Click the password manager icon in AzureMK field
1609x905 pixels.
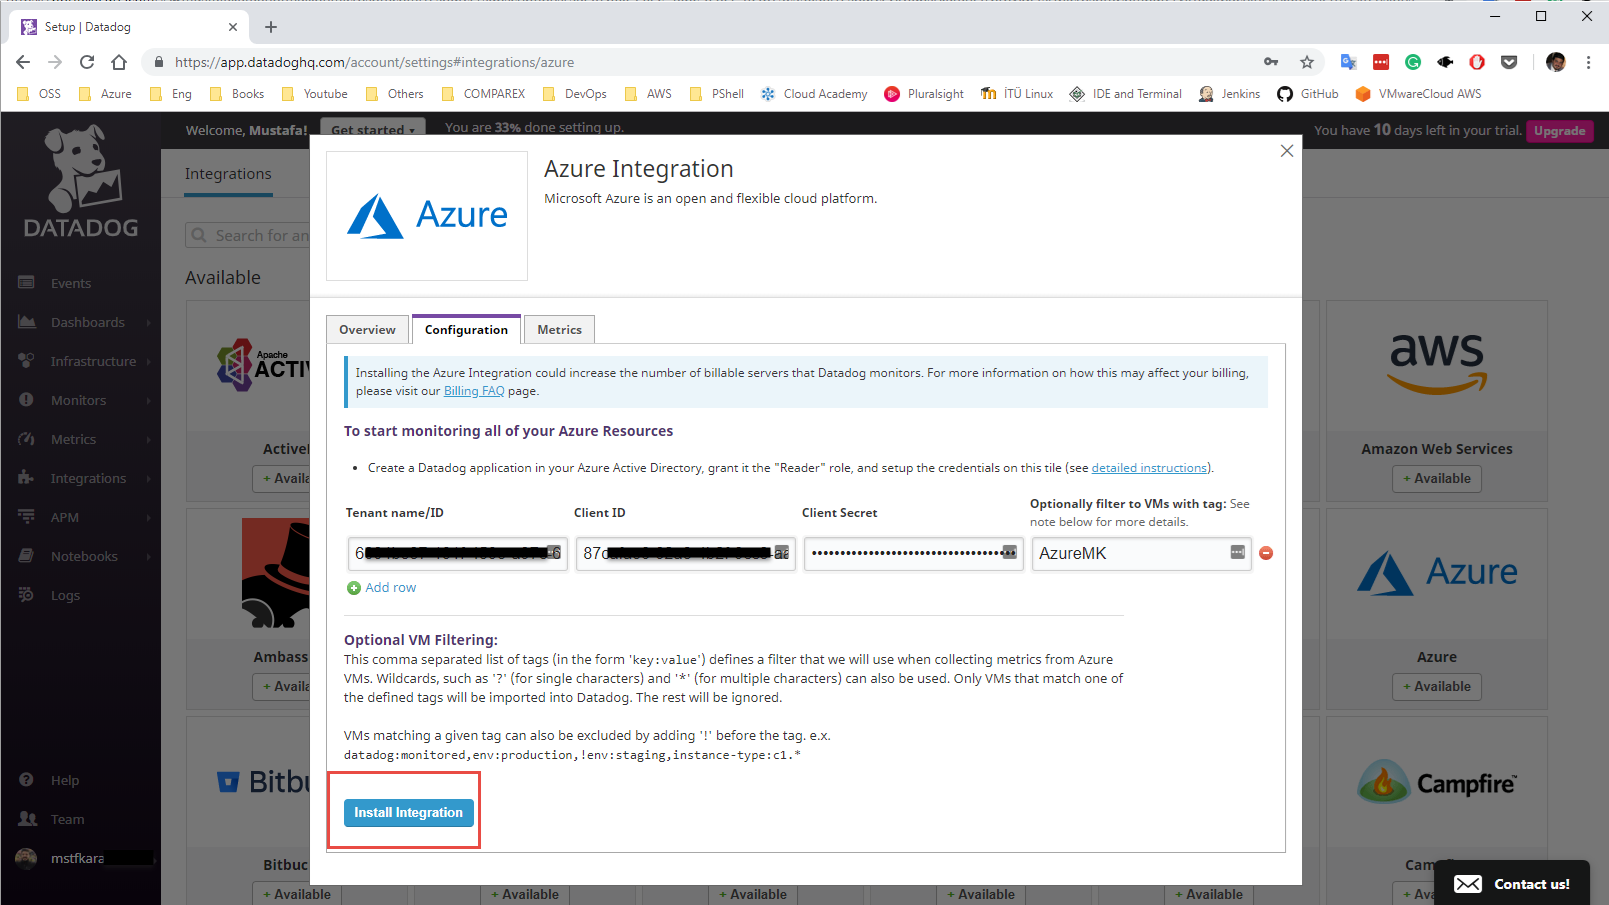coord(1238,552)
